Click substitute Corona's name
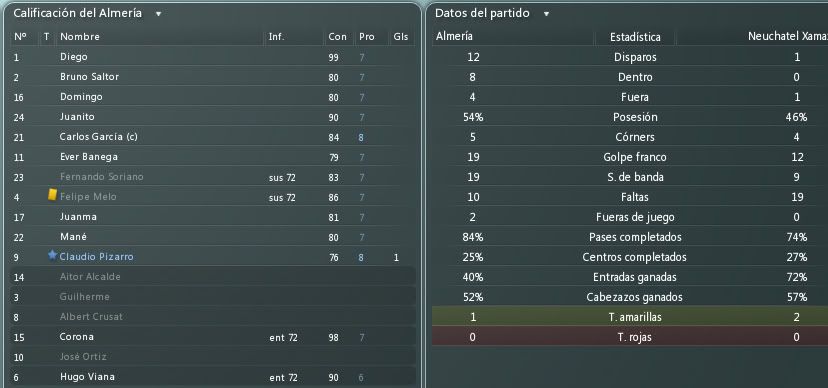 [x=77, y=337]
